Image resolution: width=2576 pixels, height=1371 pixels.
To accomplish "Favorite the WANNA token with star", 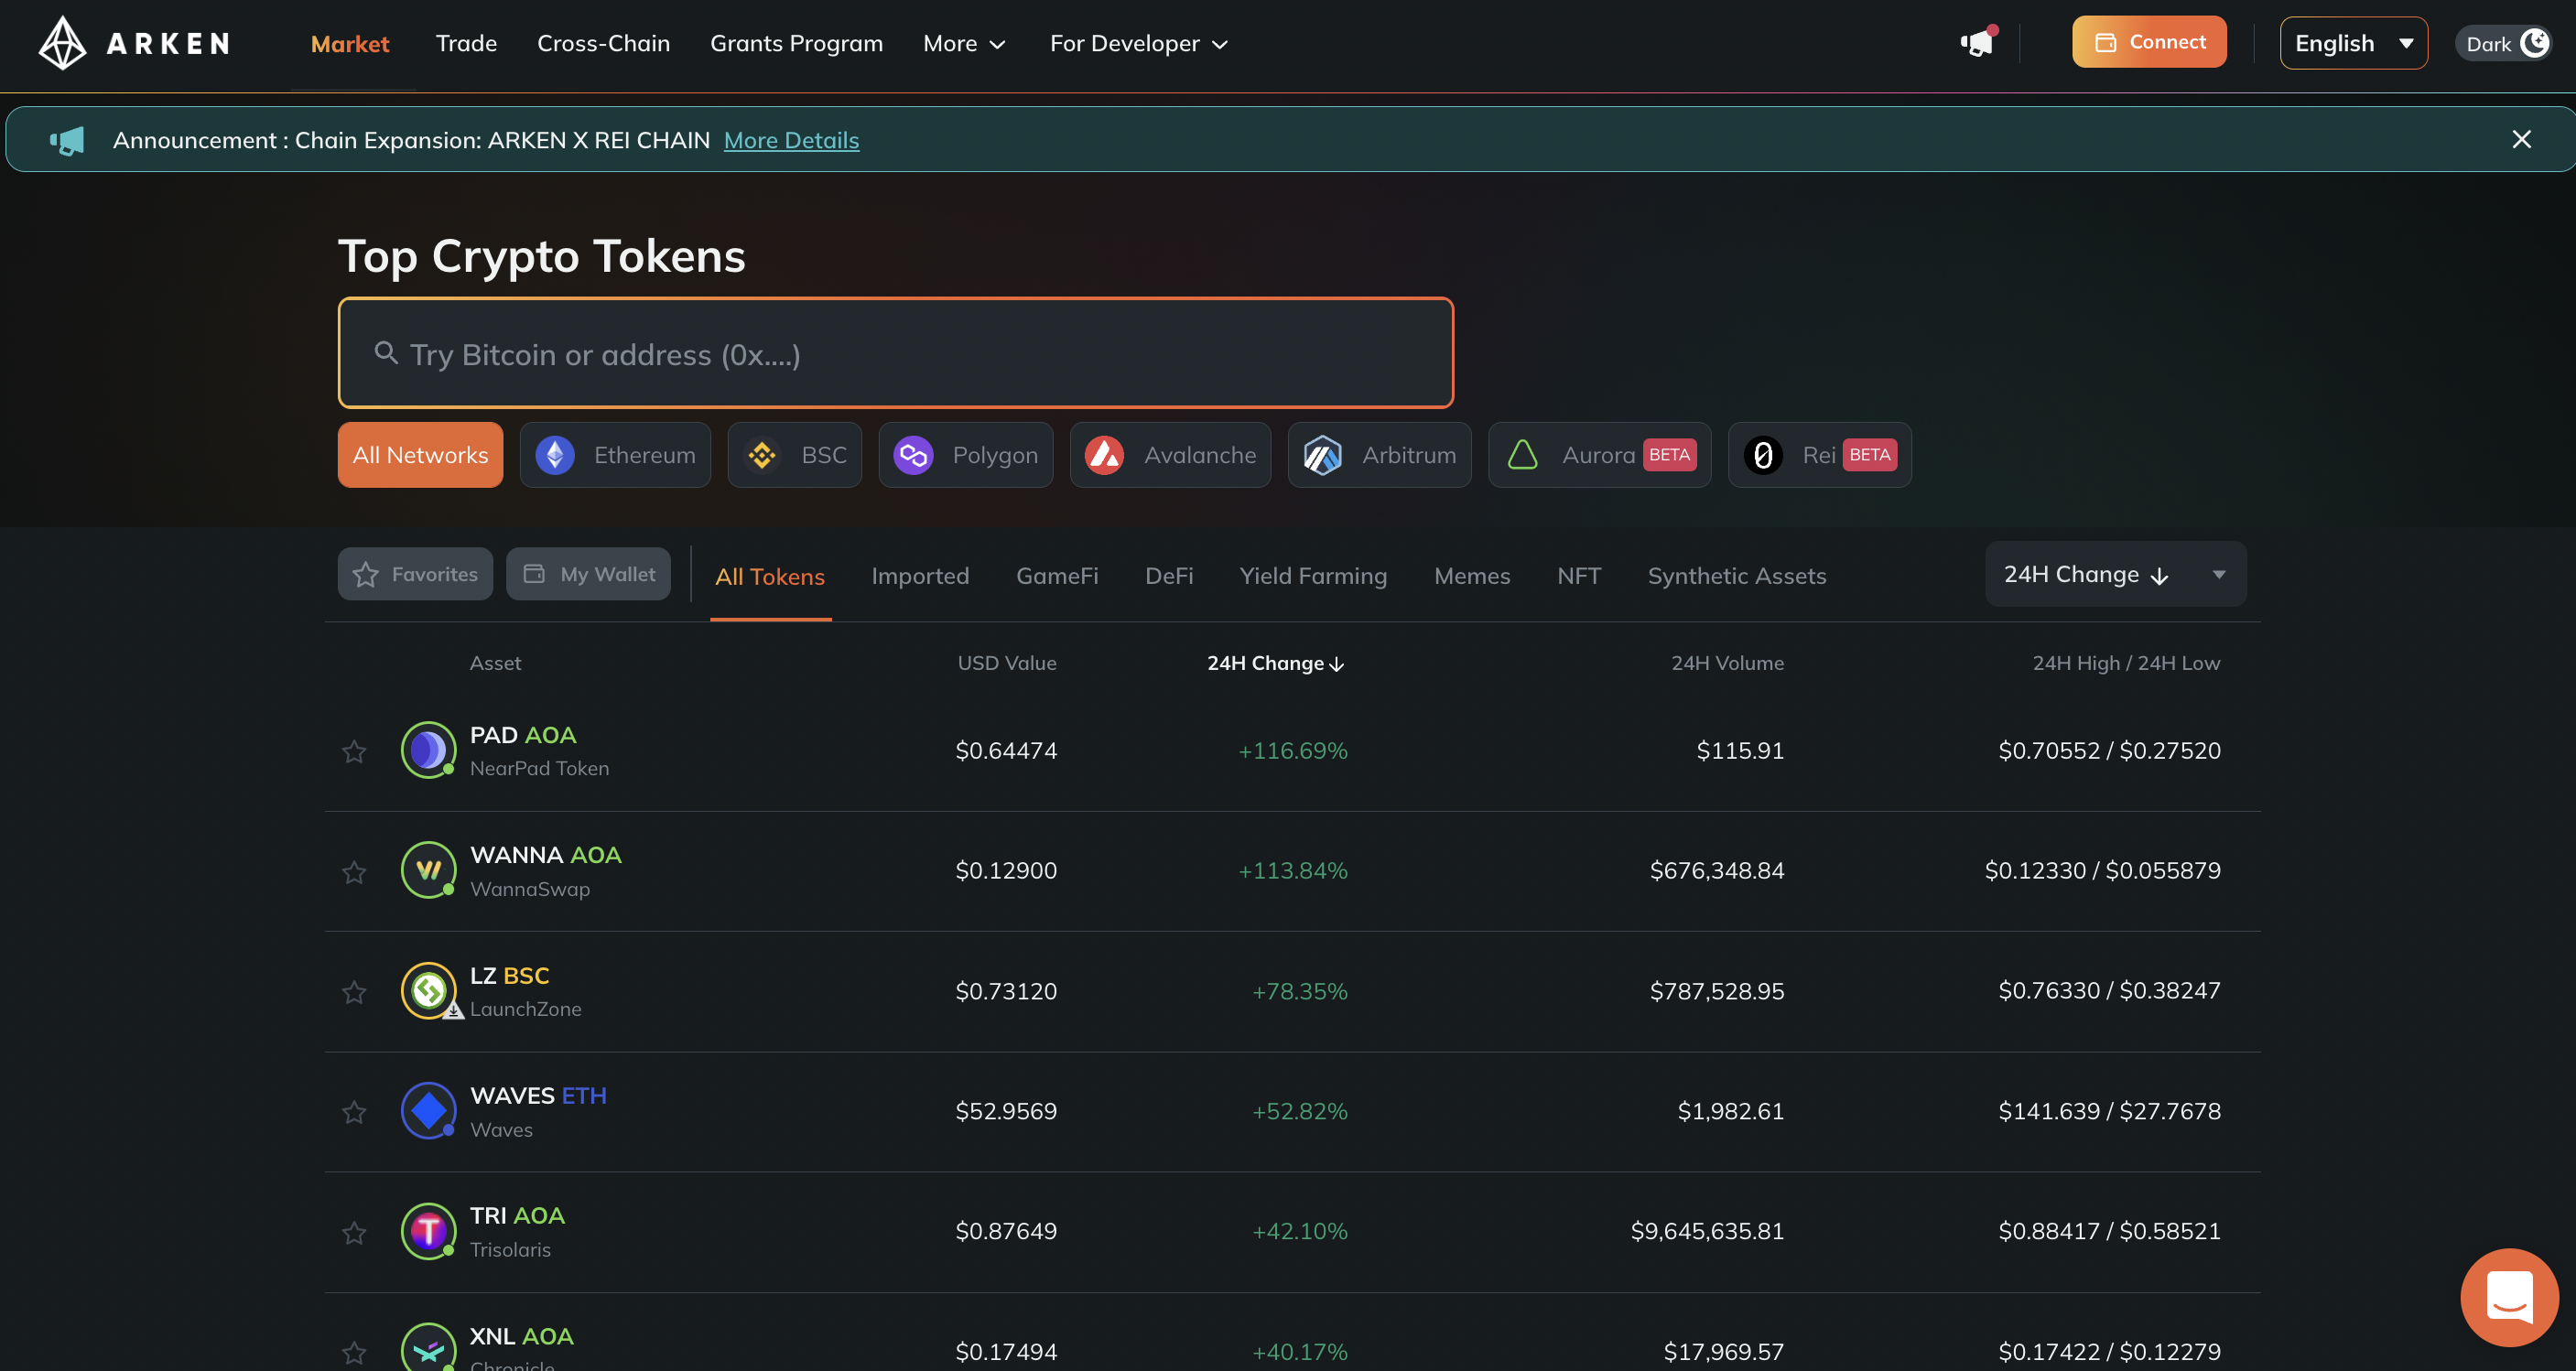I will pos(354,872).
